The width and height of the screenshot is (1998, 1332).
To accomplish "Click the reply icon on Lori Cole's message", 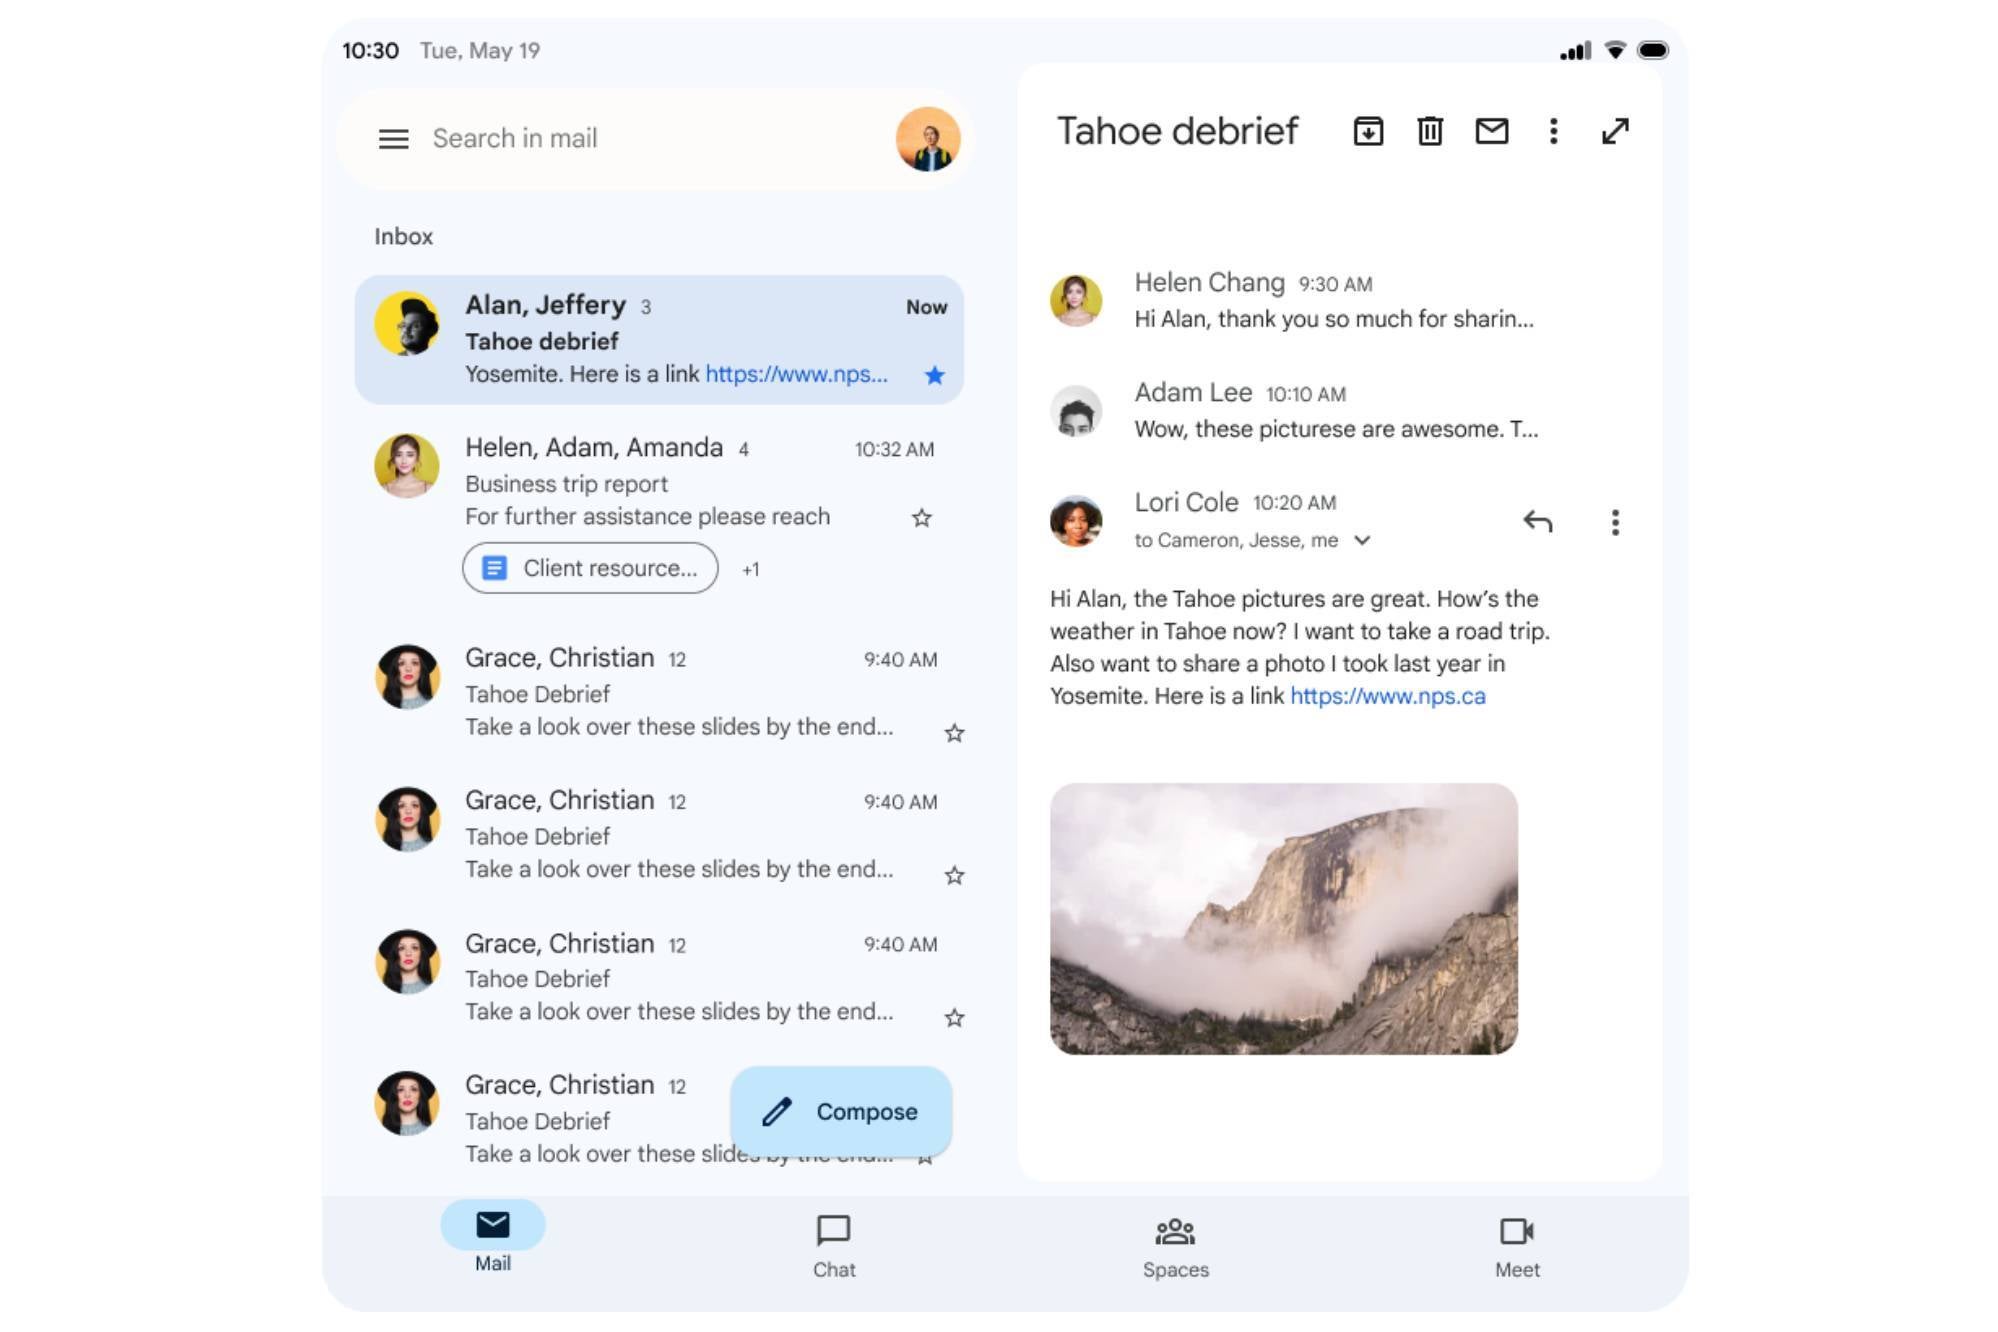I will point(1537,520).
